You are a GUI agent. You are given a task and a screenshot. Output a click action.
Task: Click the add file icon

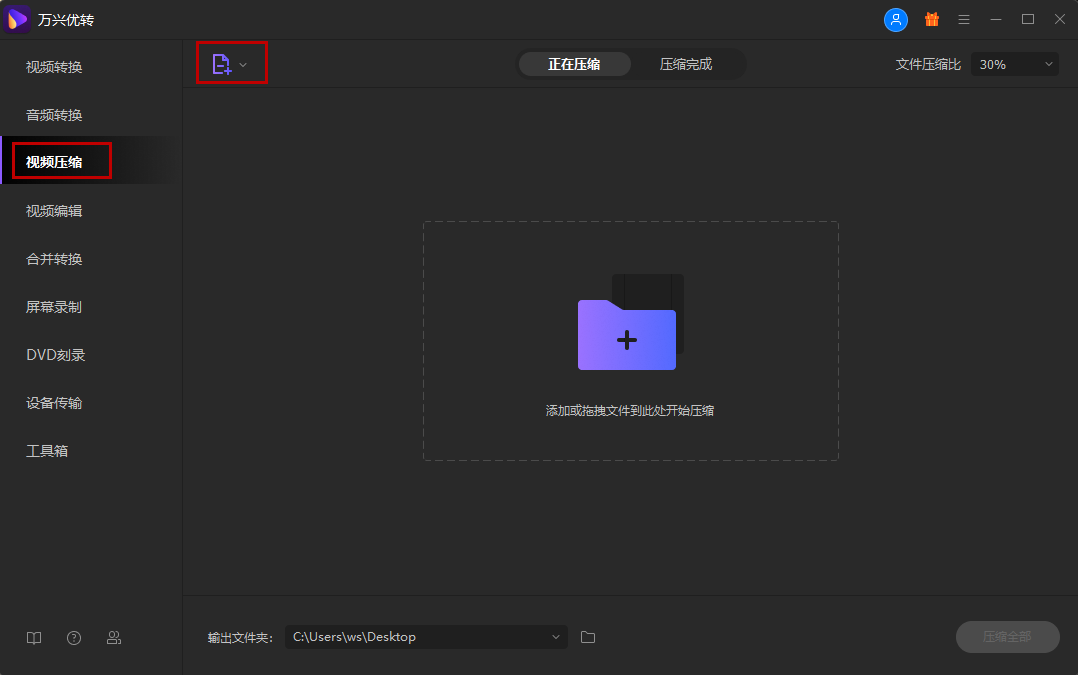point(221,64)
